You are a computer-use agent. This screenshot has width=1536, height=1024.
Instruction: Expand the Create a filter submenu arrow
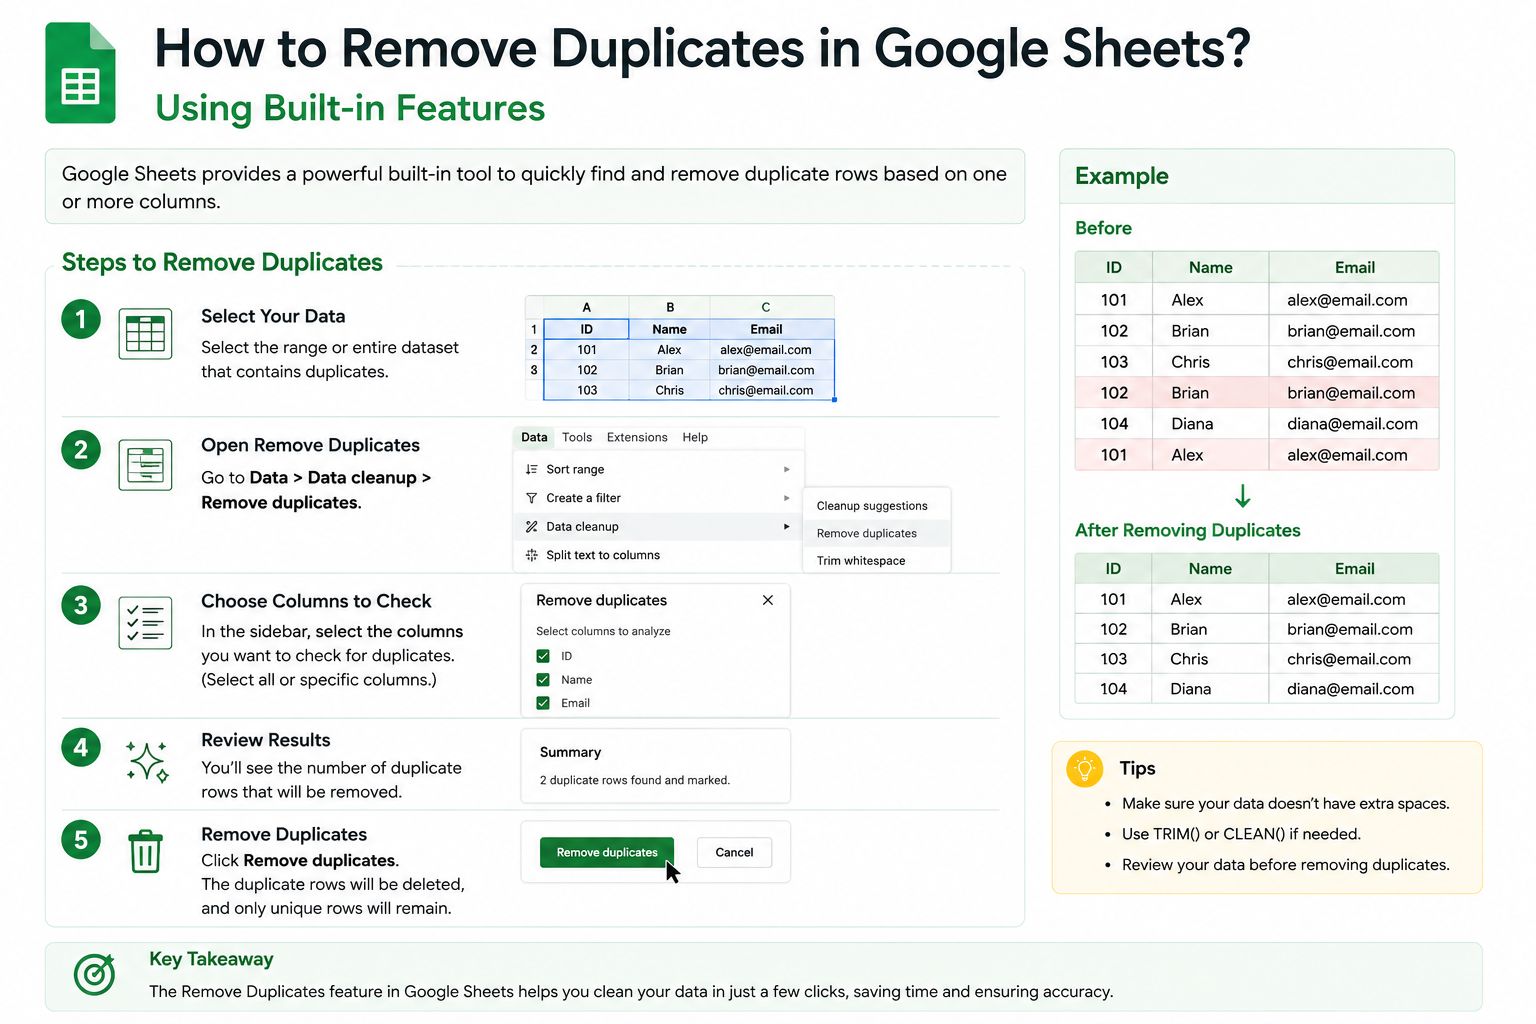tap(787, 498)
